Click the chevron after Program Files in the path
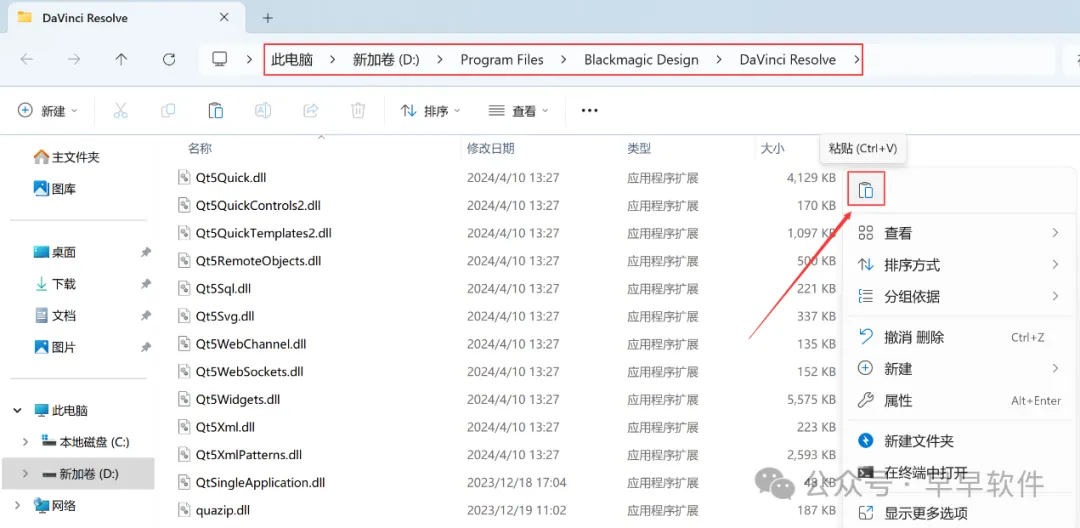 pos(564,60)
